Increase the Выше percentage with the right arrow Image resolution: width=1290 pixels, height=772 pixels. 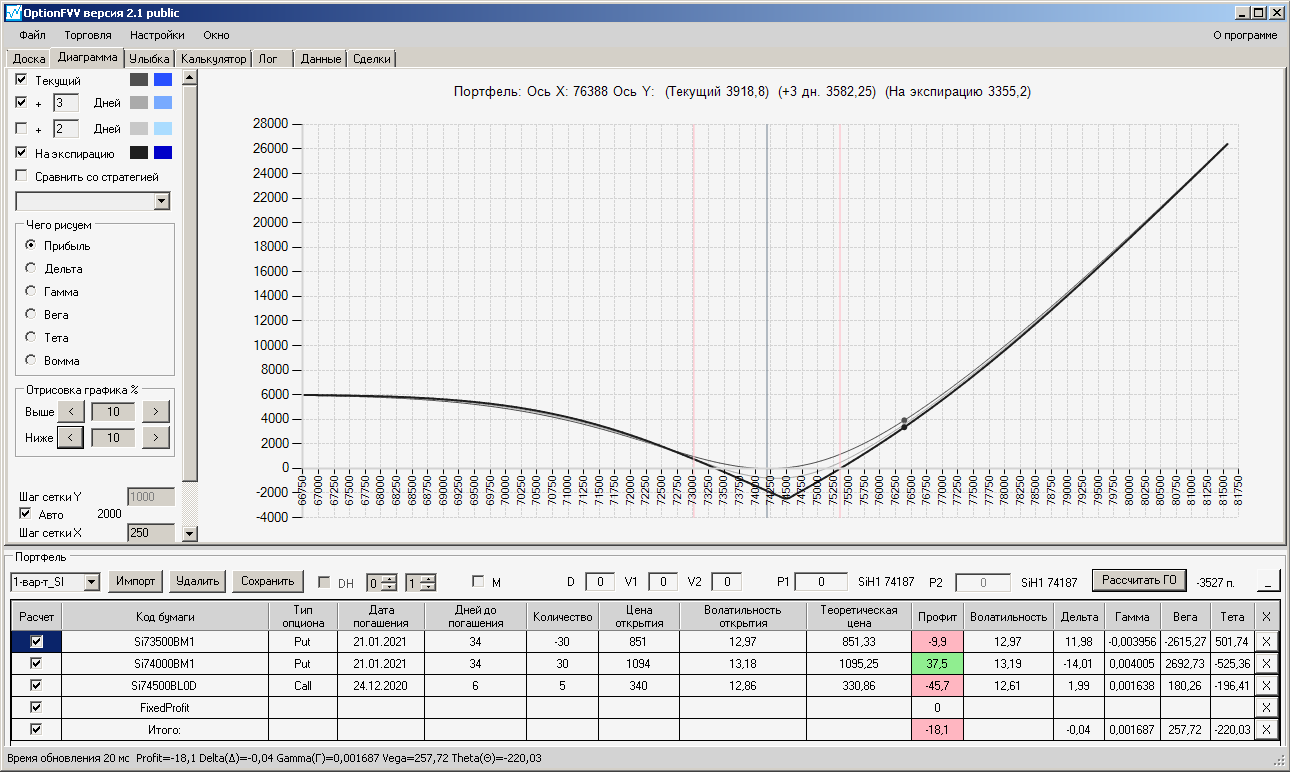156,411
